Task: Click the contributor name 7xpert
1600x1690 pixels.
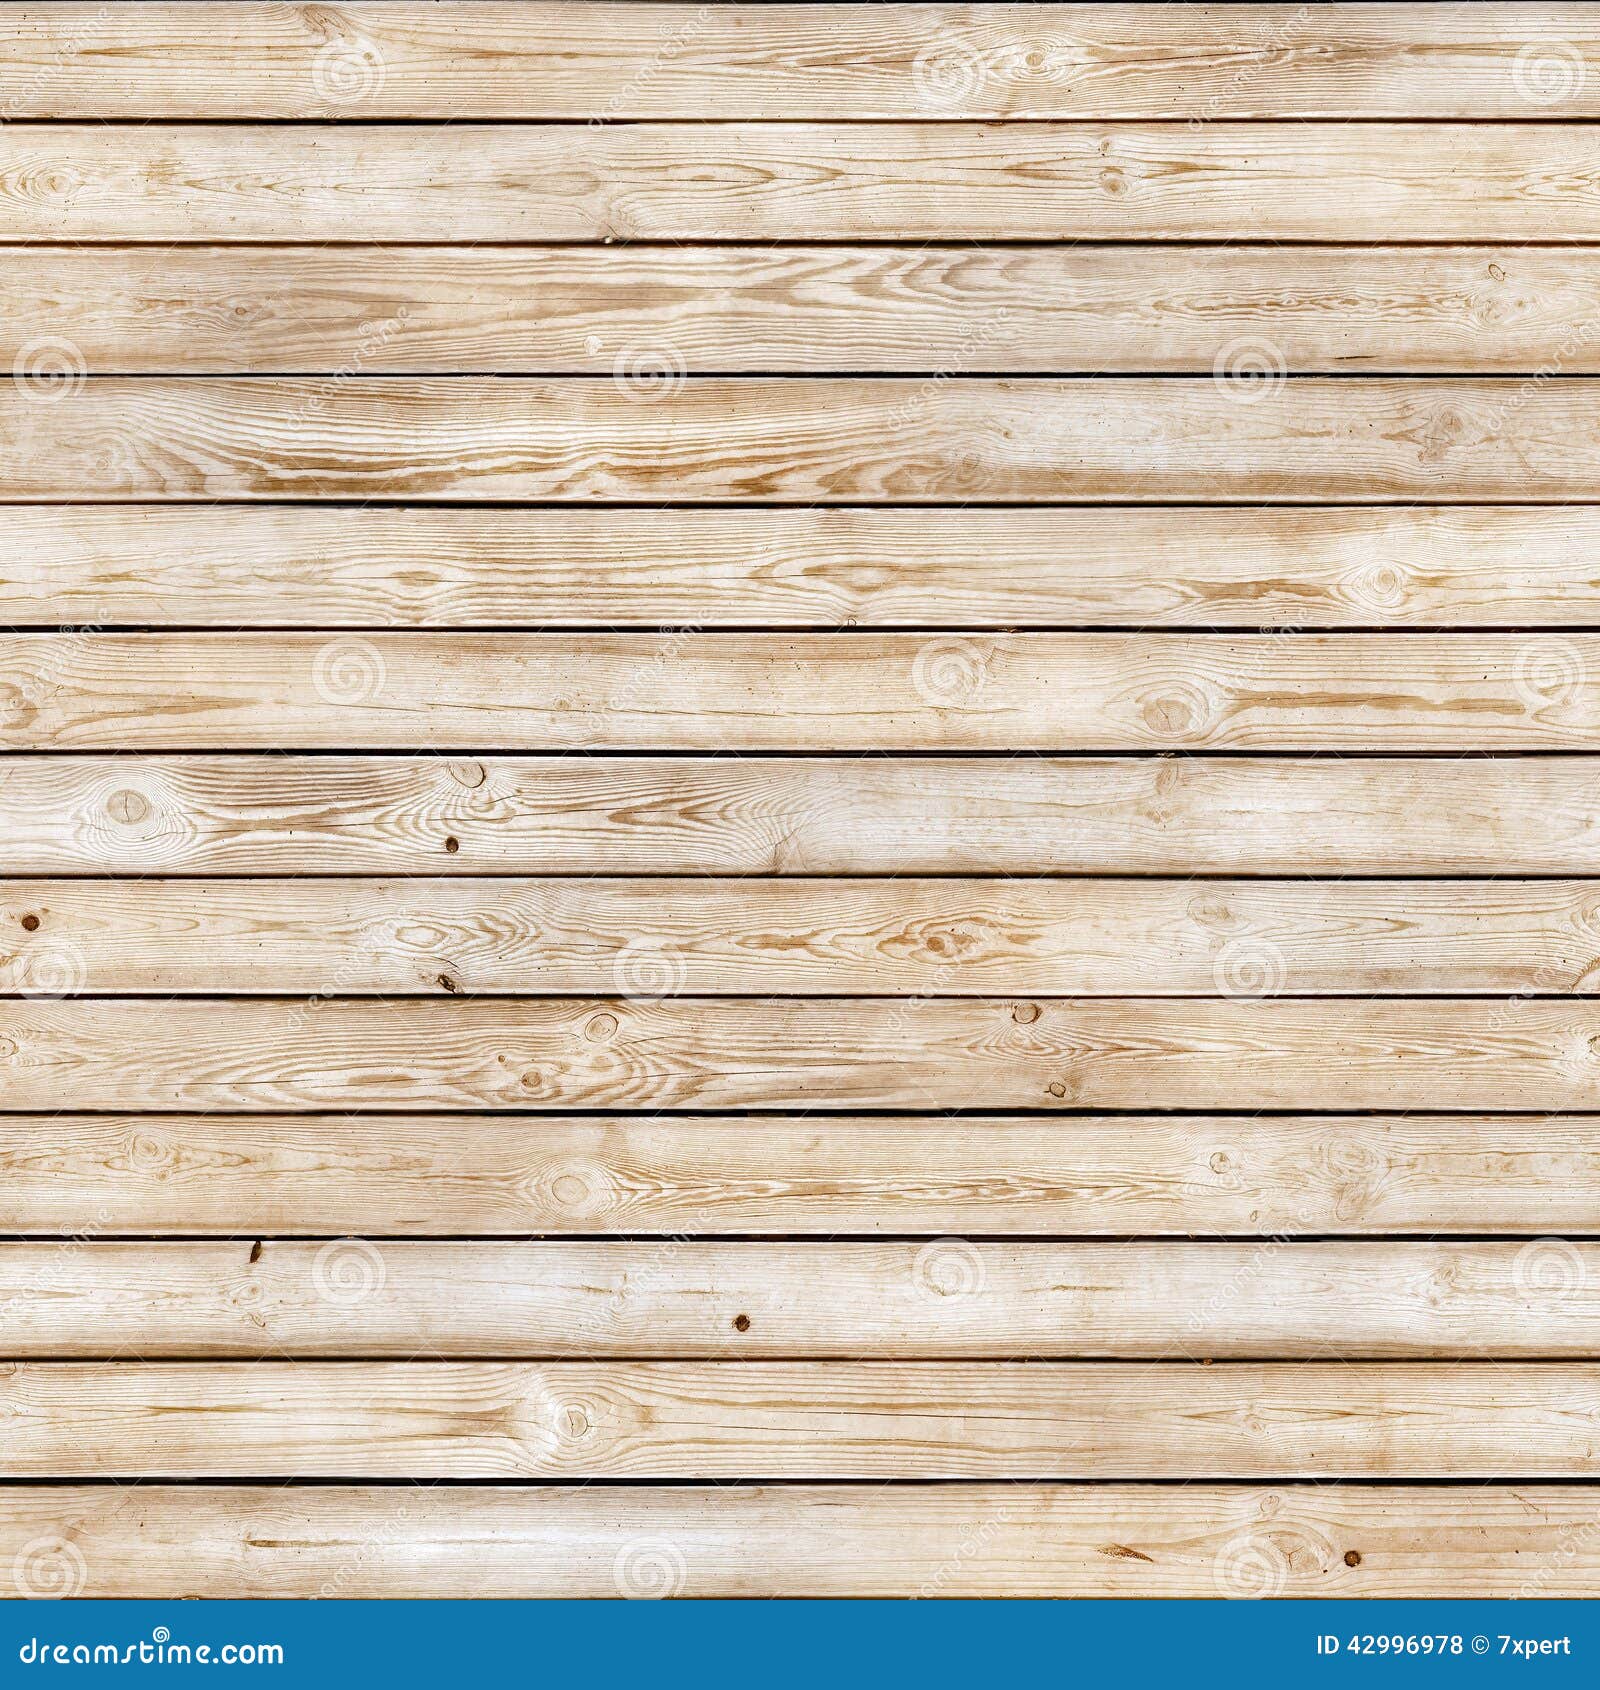Action: pos(1535,1645)
